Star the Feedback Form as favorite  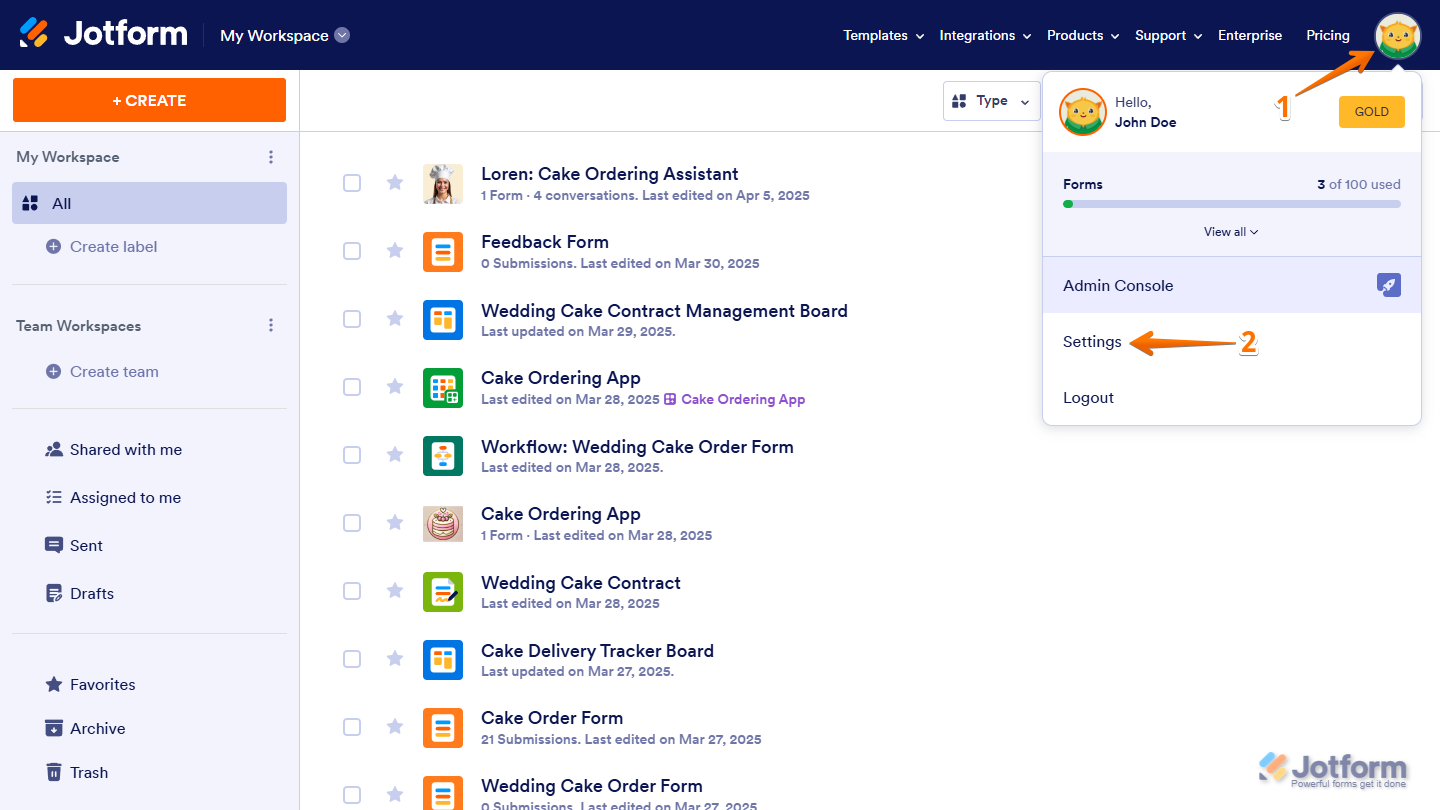coord(395,250)
